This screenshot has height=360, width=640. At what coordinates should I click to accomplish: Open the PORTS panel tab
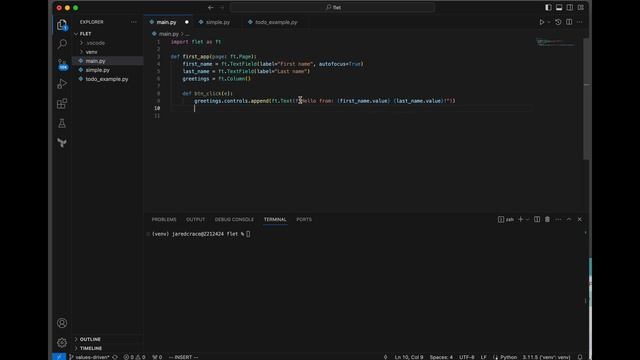point(304,220)
